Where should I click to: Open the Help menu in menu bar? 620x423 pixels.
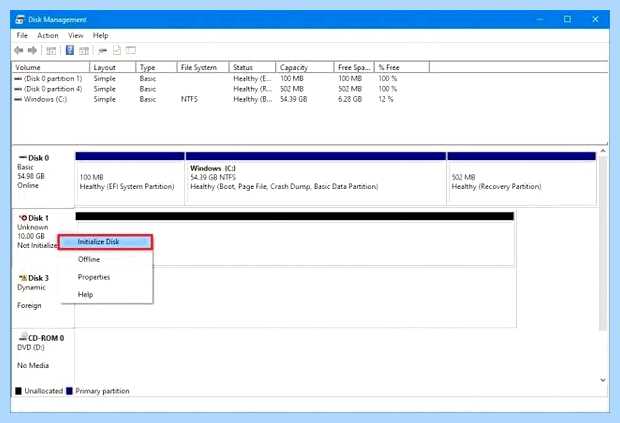[x=100, y=36]
